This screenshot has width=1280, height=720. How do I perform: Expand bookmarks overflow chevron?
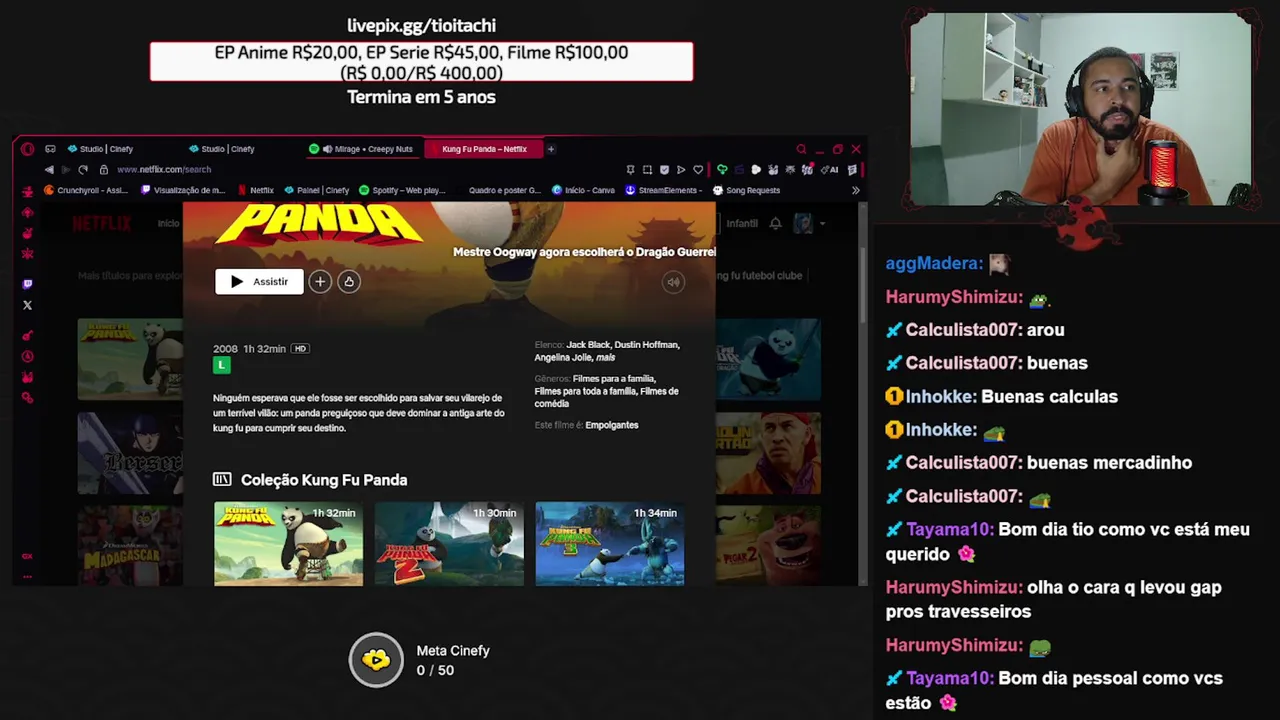tap(855, 190)
